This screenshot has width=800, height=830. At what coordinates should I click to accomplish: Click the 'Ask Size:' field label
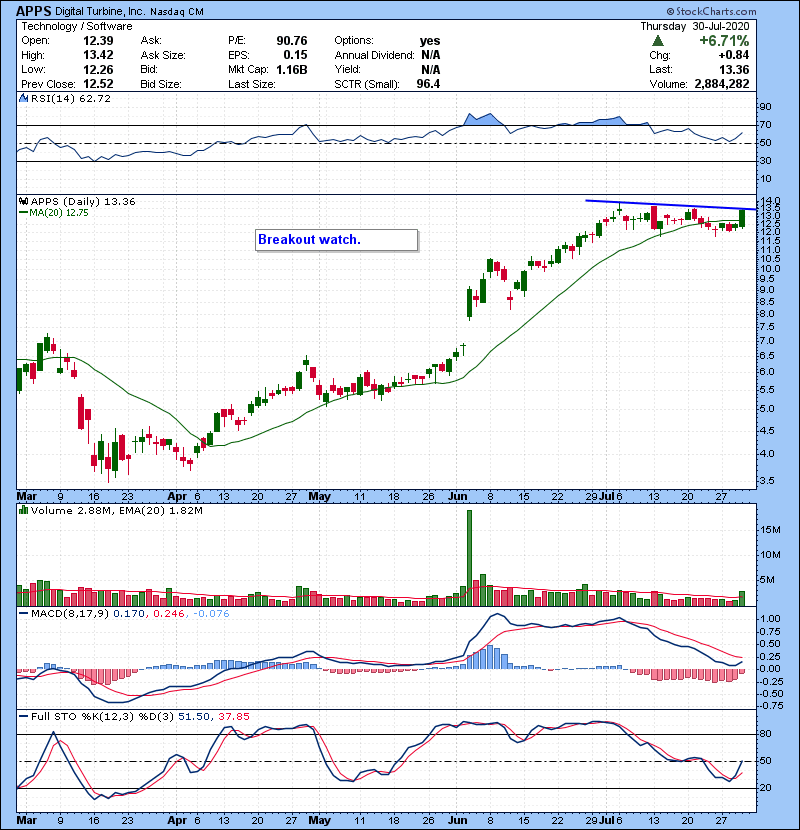pos(163,55)
